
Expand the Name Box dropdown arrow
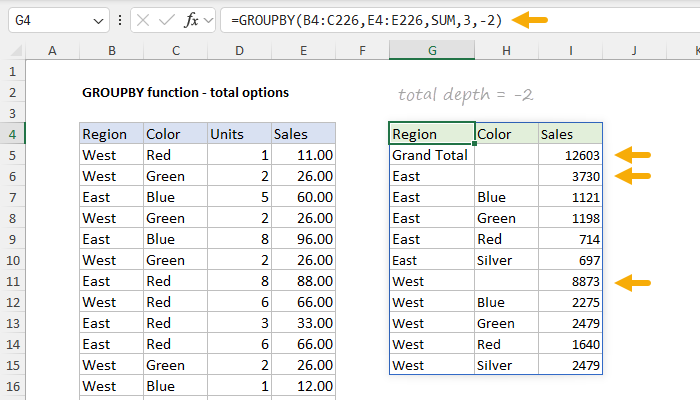[97, 20]
